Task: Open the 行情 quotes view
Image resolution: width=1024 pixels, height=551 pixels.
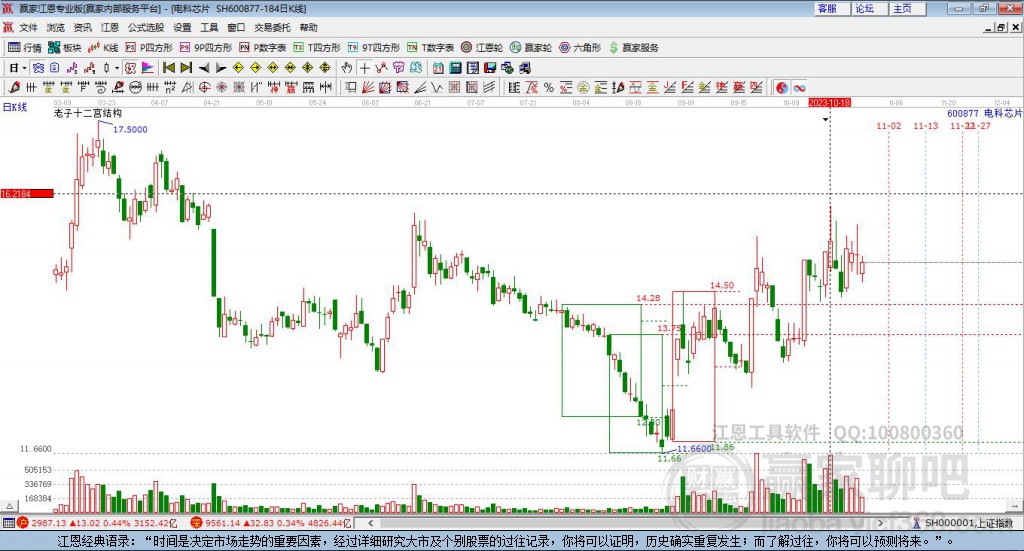Action: click(x=25, y=48)
